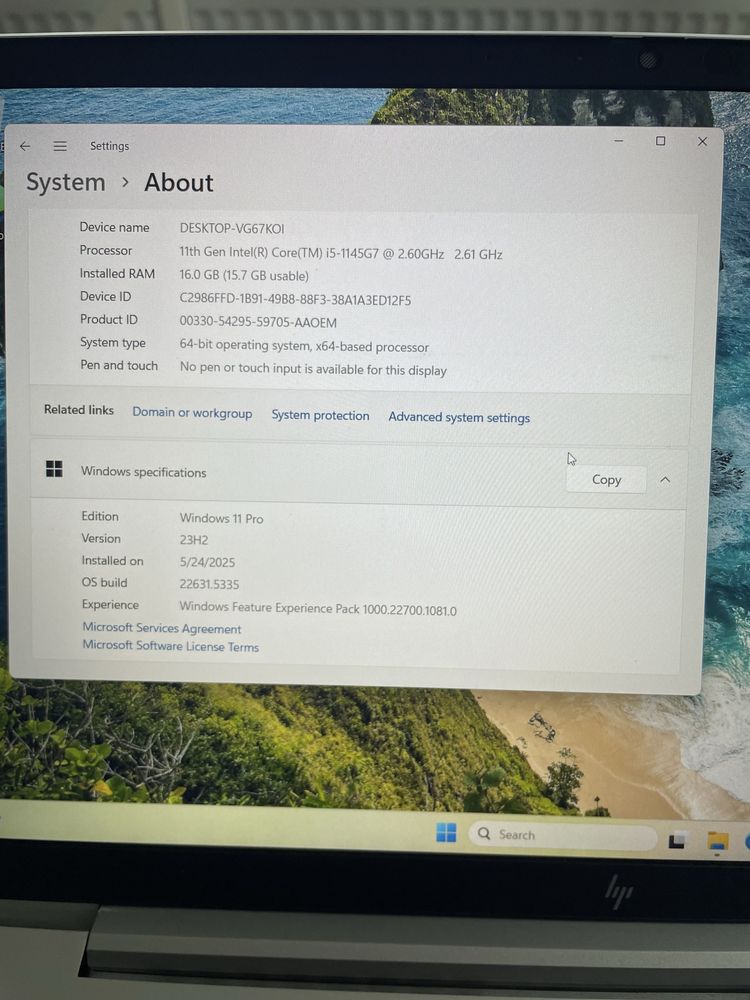This screenshot has width=750, height=1000.
Task: Copy the Windows specifications details
Action: click(x=606, y=480)
